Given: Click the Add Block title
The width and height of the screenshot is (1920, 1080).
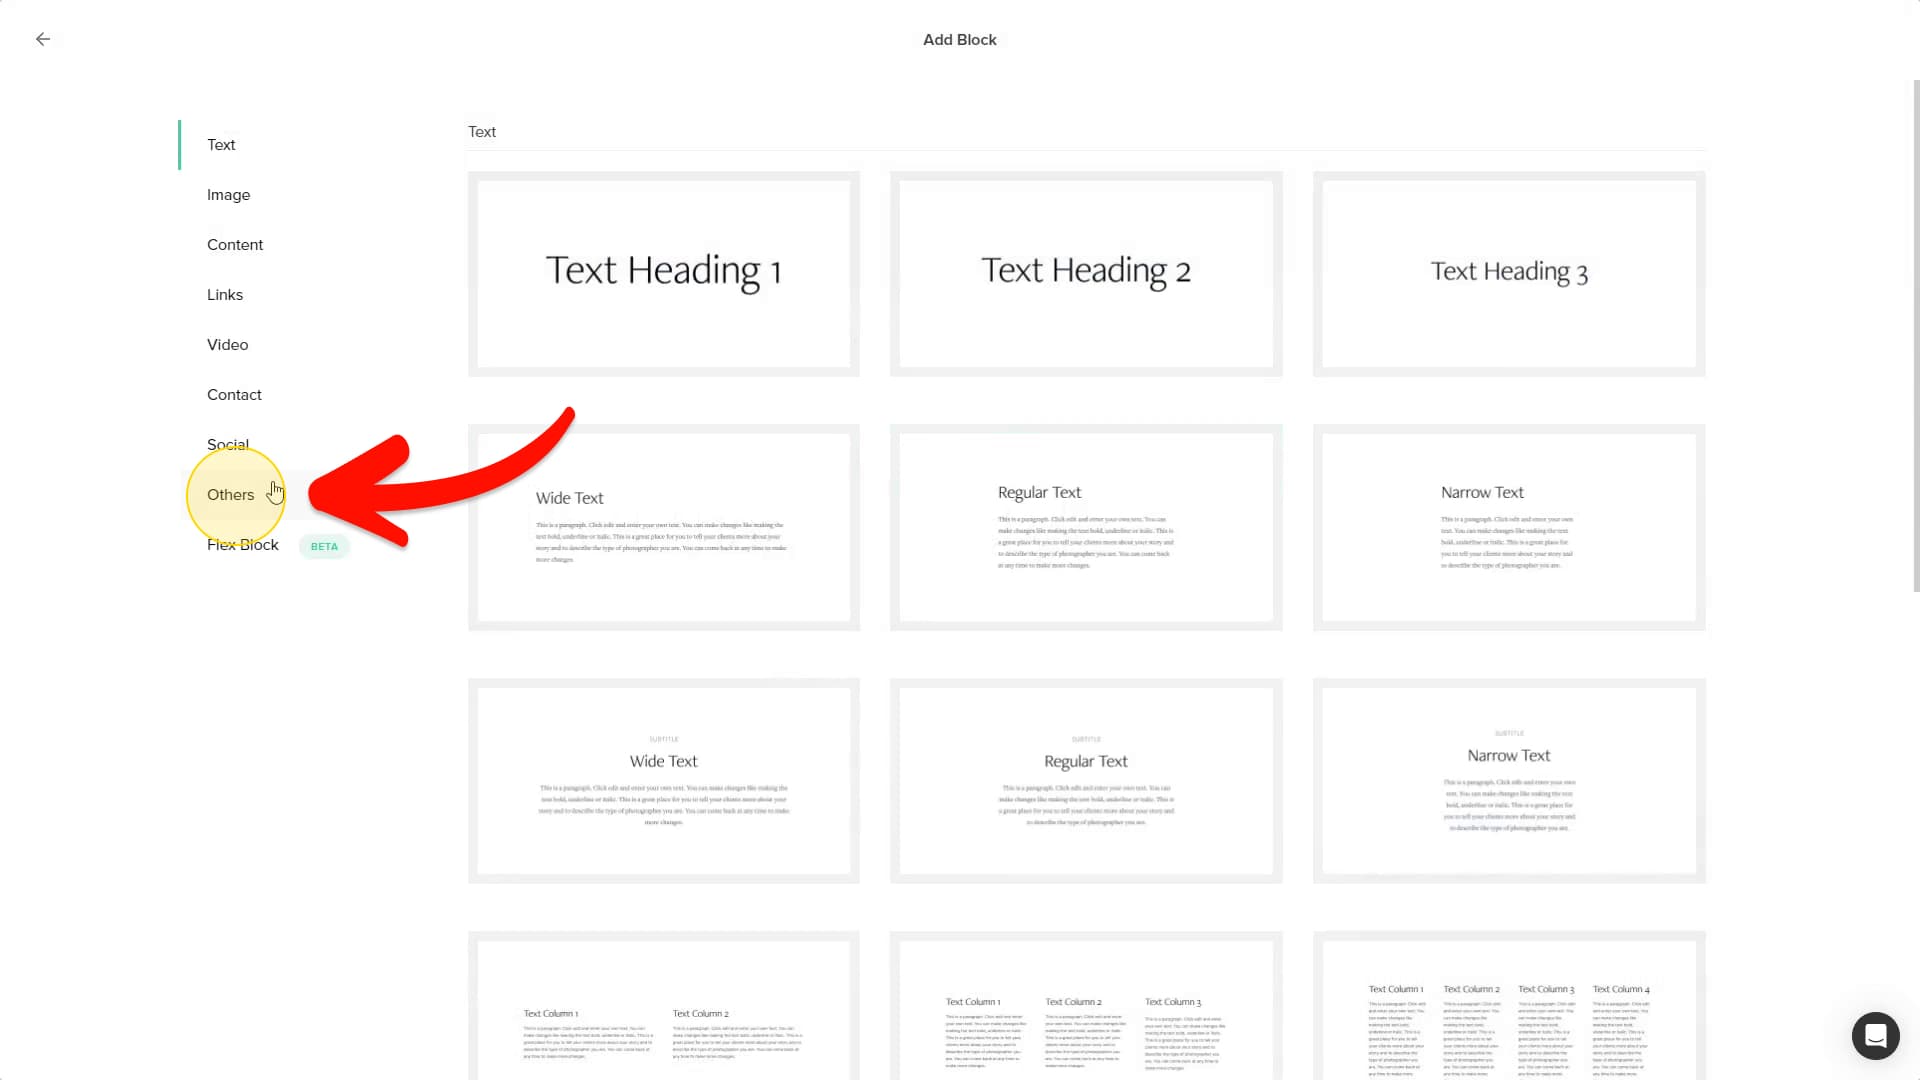Looking at the screenshot, I should point(959,40).
